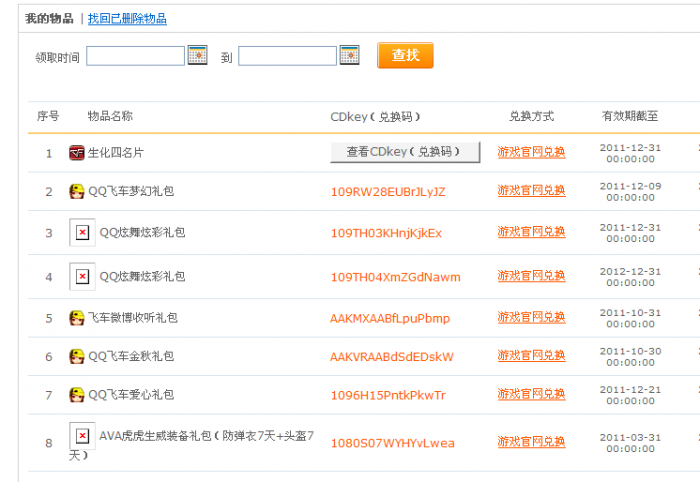Open the end date calendar picker
This screenshot has height=482, width=700.
[350, 55]
